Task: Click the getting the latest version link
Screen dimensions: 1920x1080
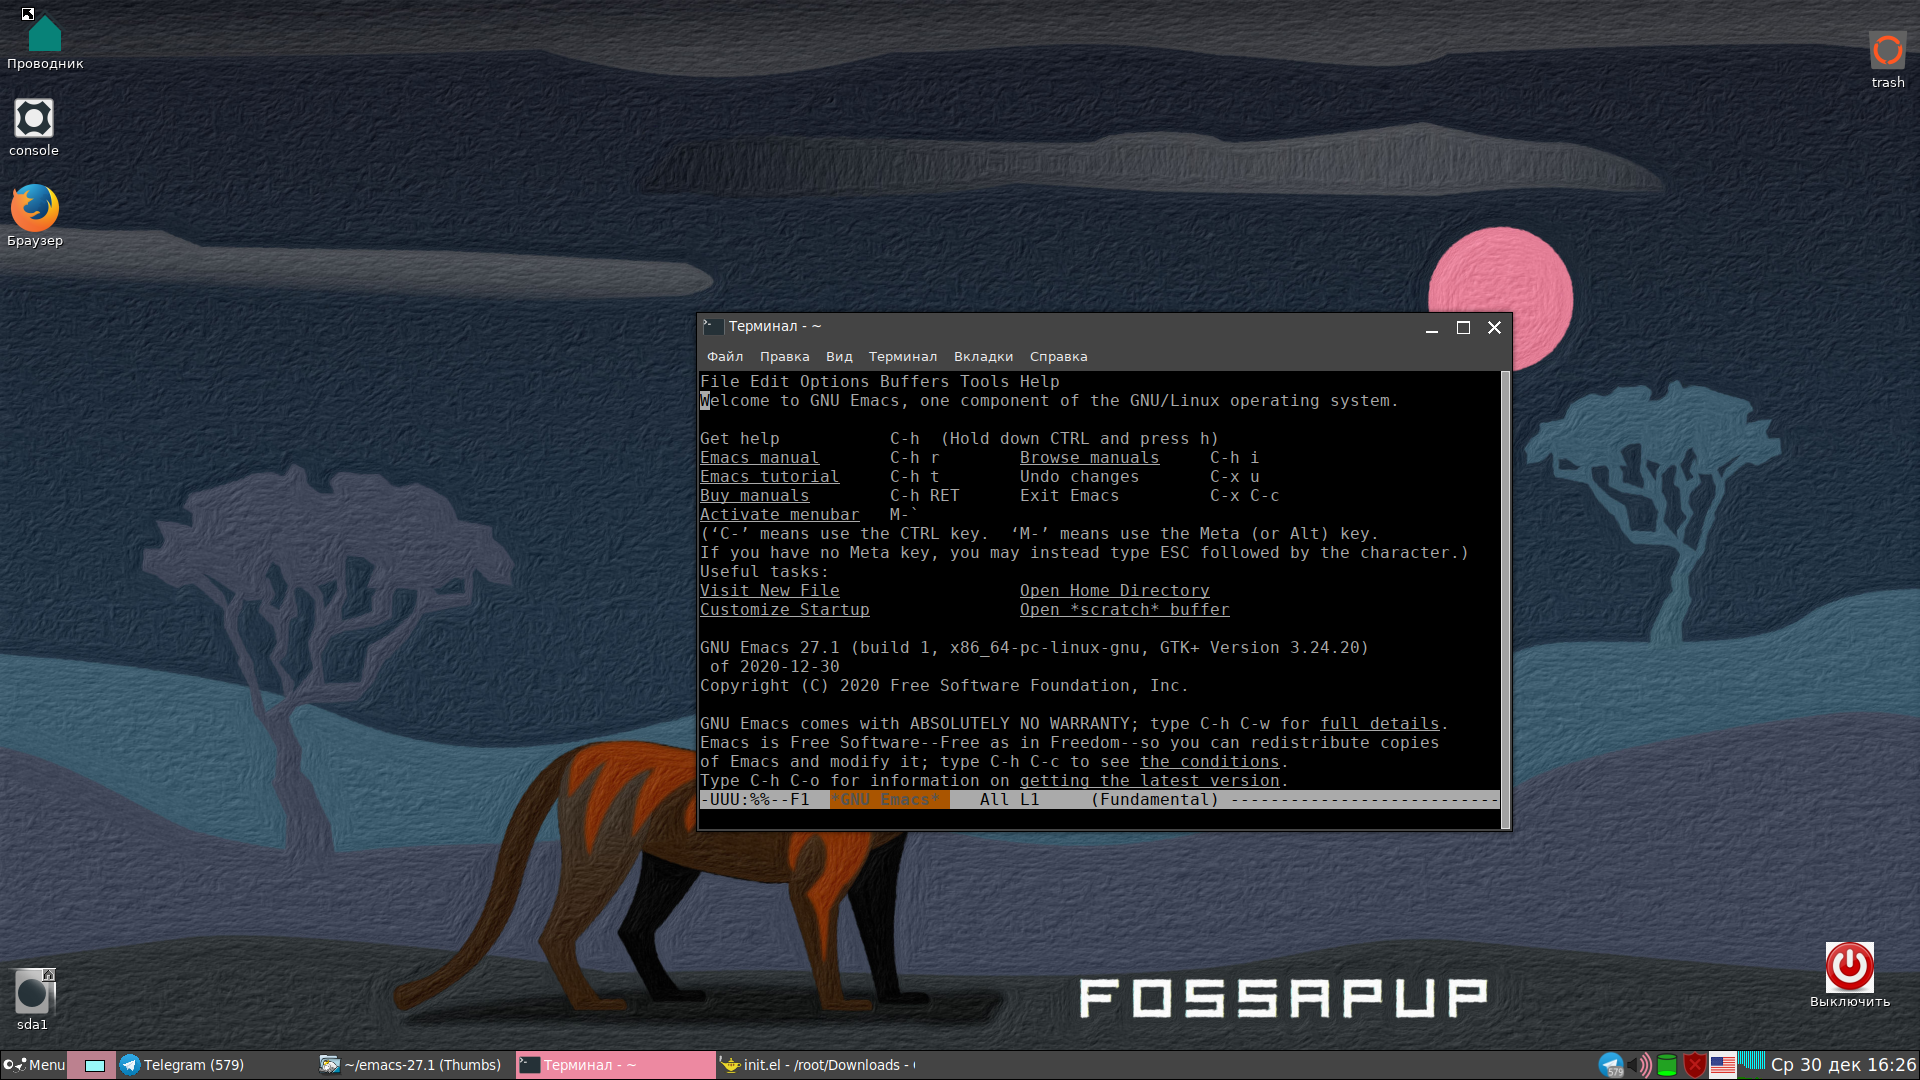Action: 1149,781
